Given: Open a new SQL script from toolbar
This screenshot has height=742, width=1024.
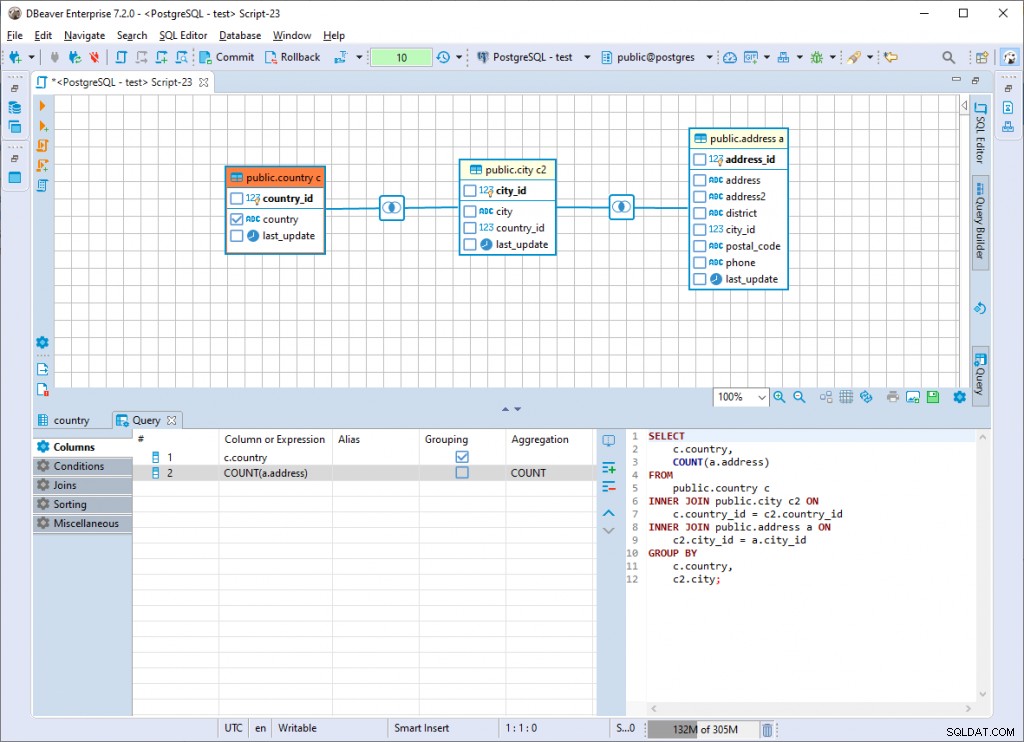Looking at the screenshot, I should tap(121, 57).
